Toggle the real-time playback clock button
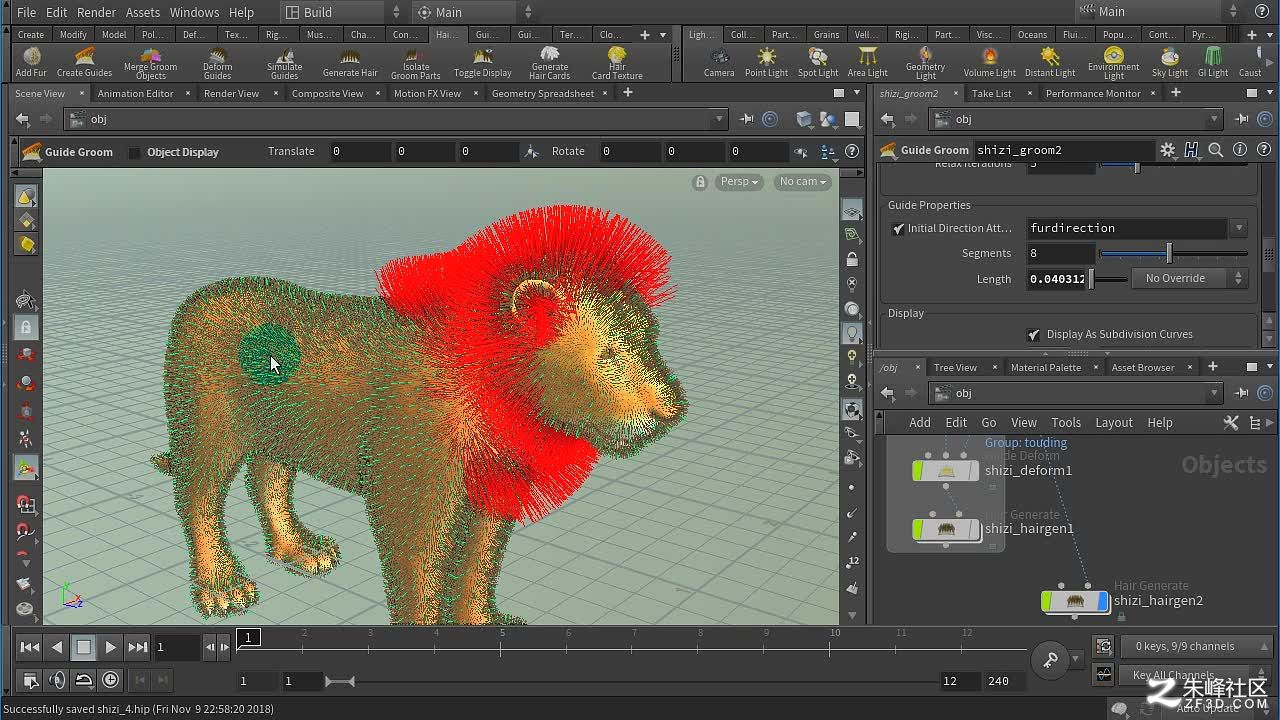 [x=110, y=680]
